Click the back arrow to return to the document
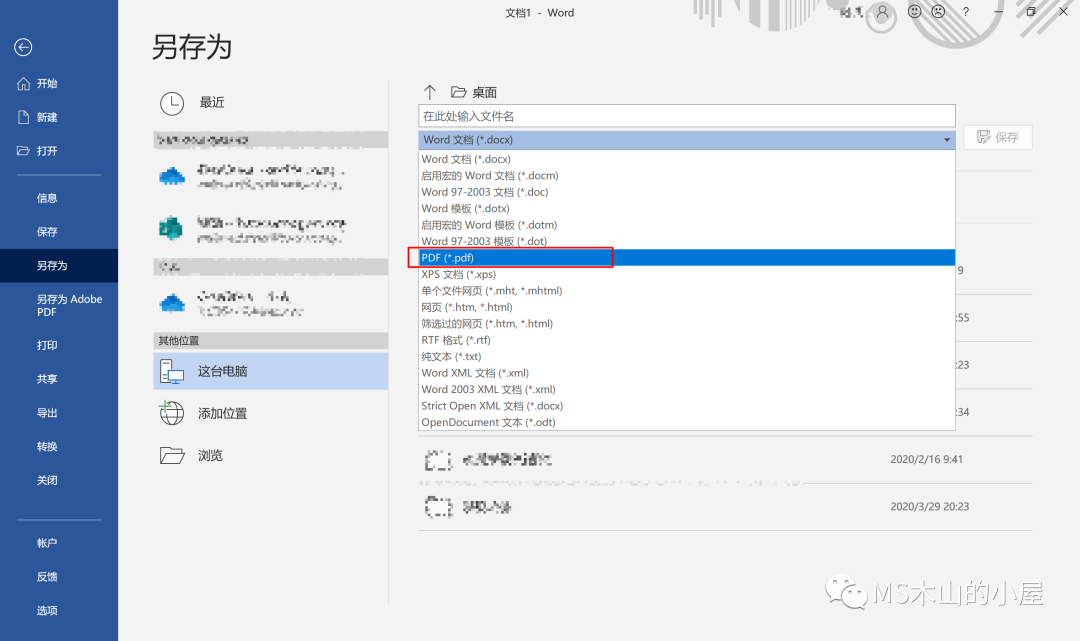Image resolution: width=1080 pixels, height=641 pixels. pos(23,47)
